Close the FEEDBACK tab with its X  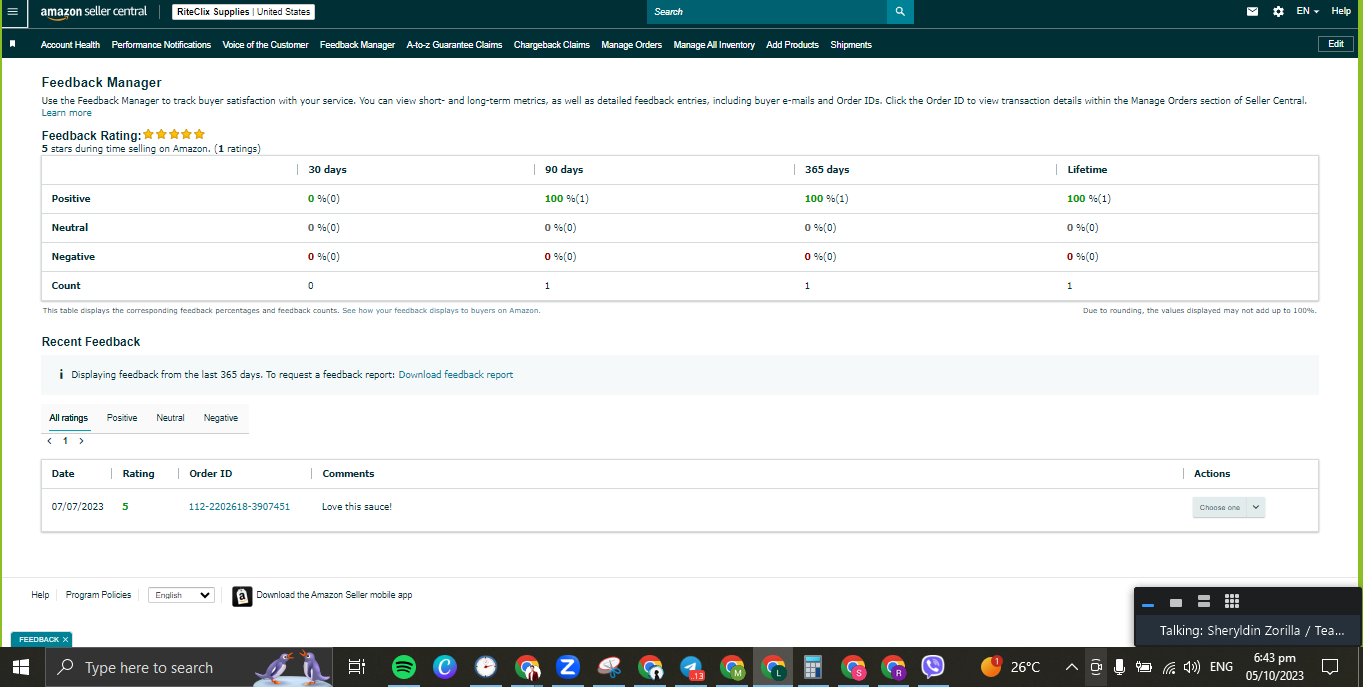pos(65,640)
